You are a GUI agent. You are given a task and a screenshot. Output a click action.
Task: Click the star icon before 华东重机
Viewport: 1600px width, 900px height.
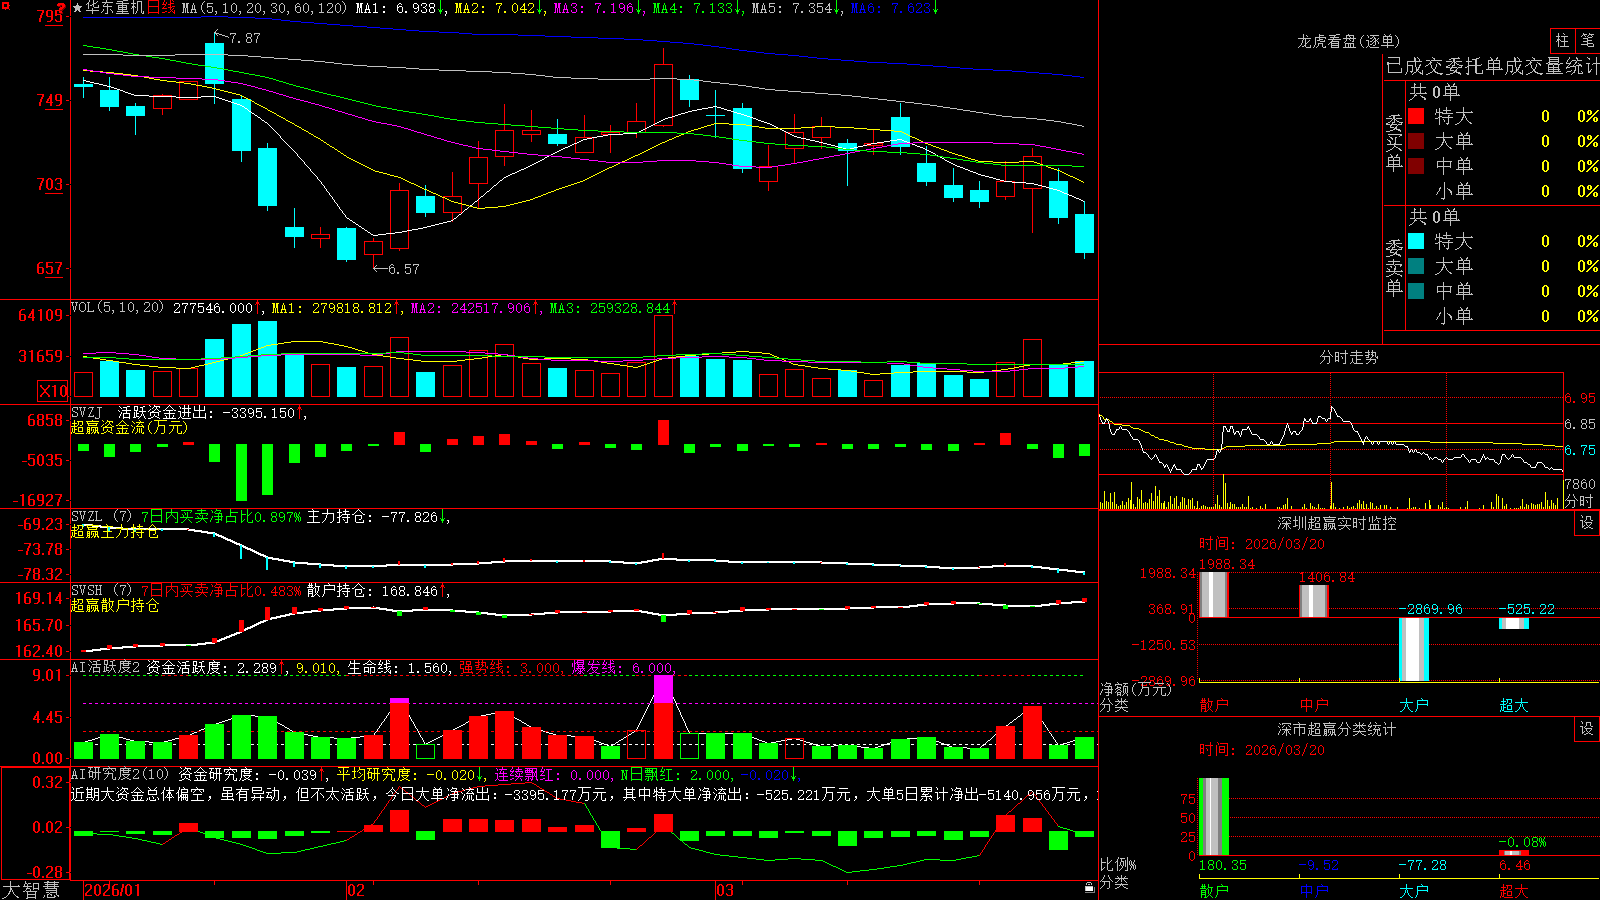pos(77,8)
